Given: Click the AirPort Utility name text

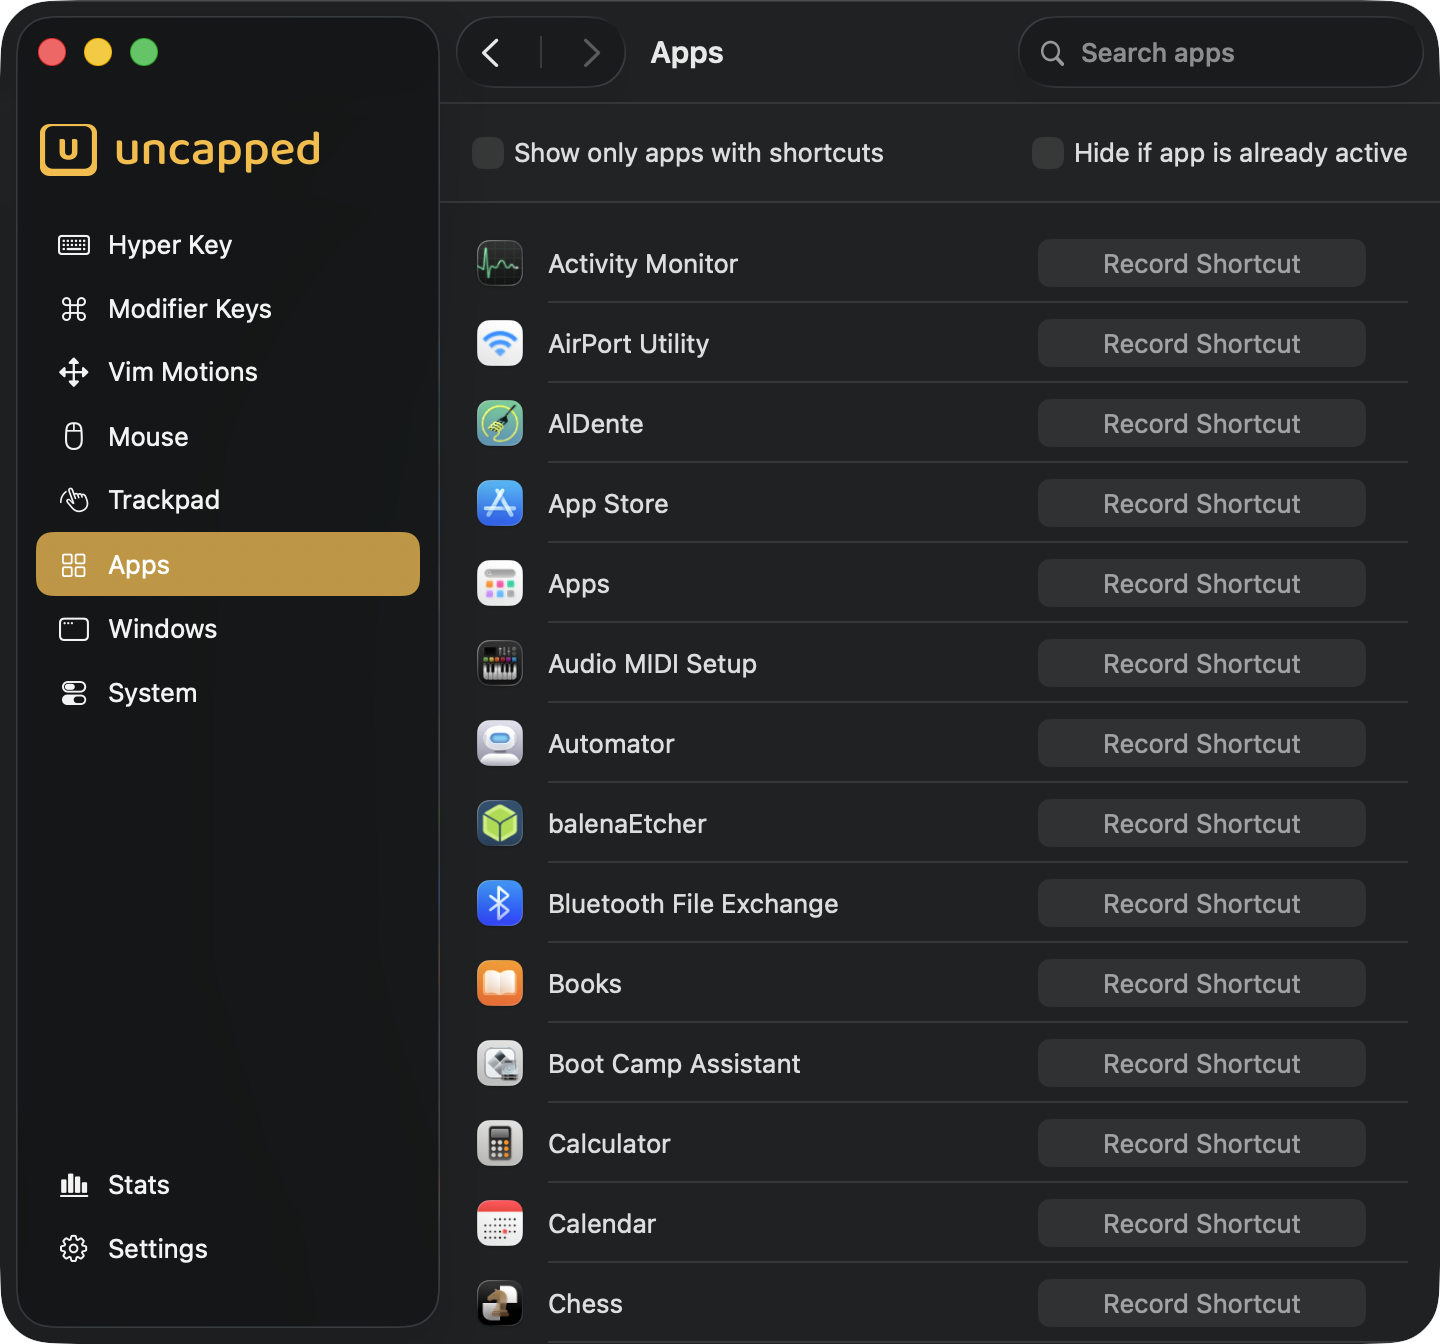Looking at the screenshot, I should click(628, 344).
